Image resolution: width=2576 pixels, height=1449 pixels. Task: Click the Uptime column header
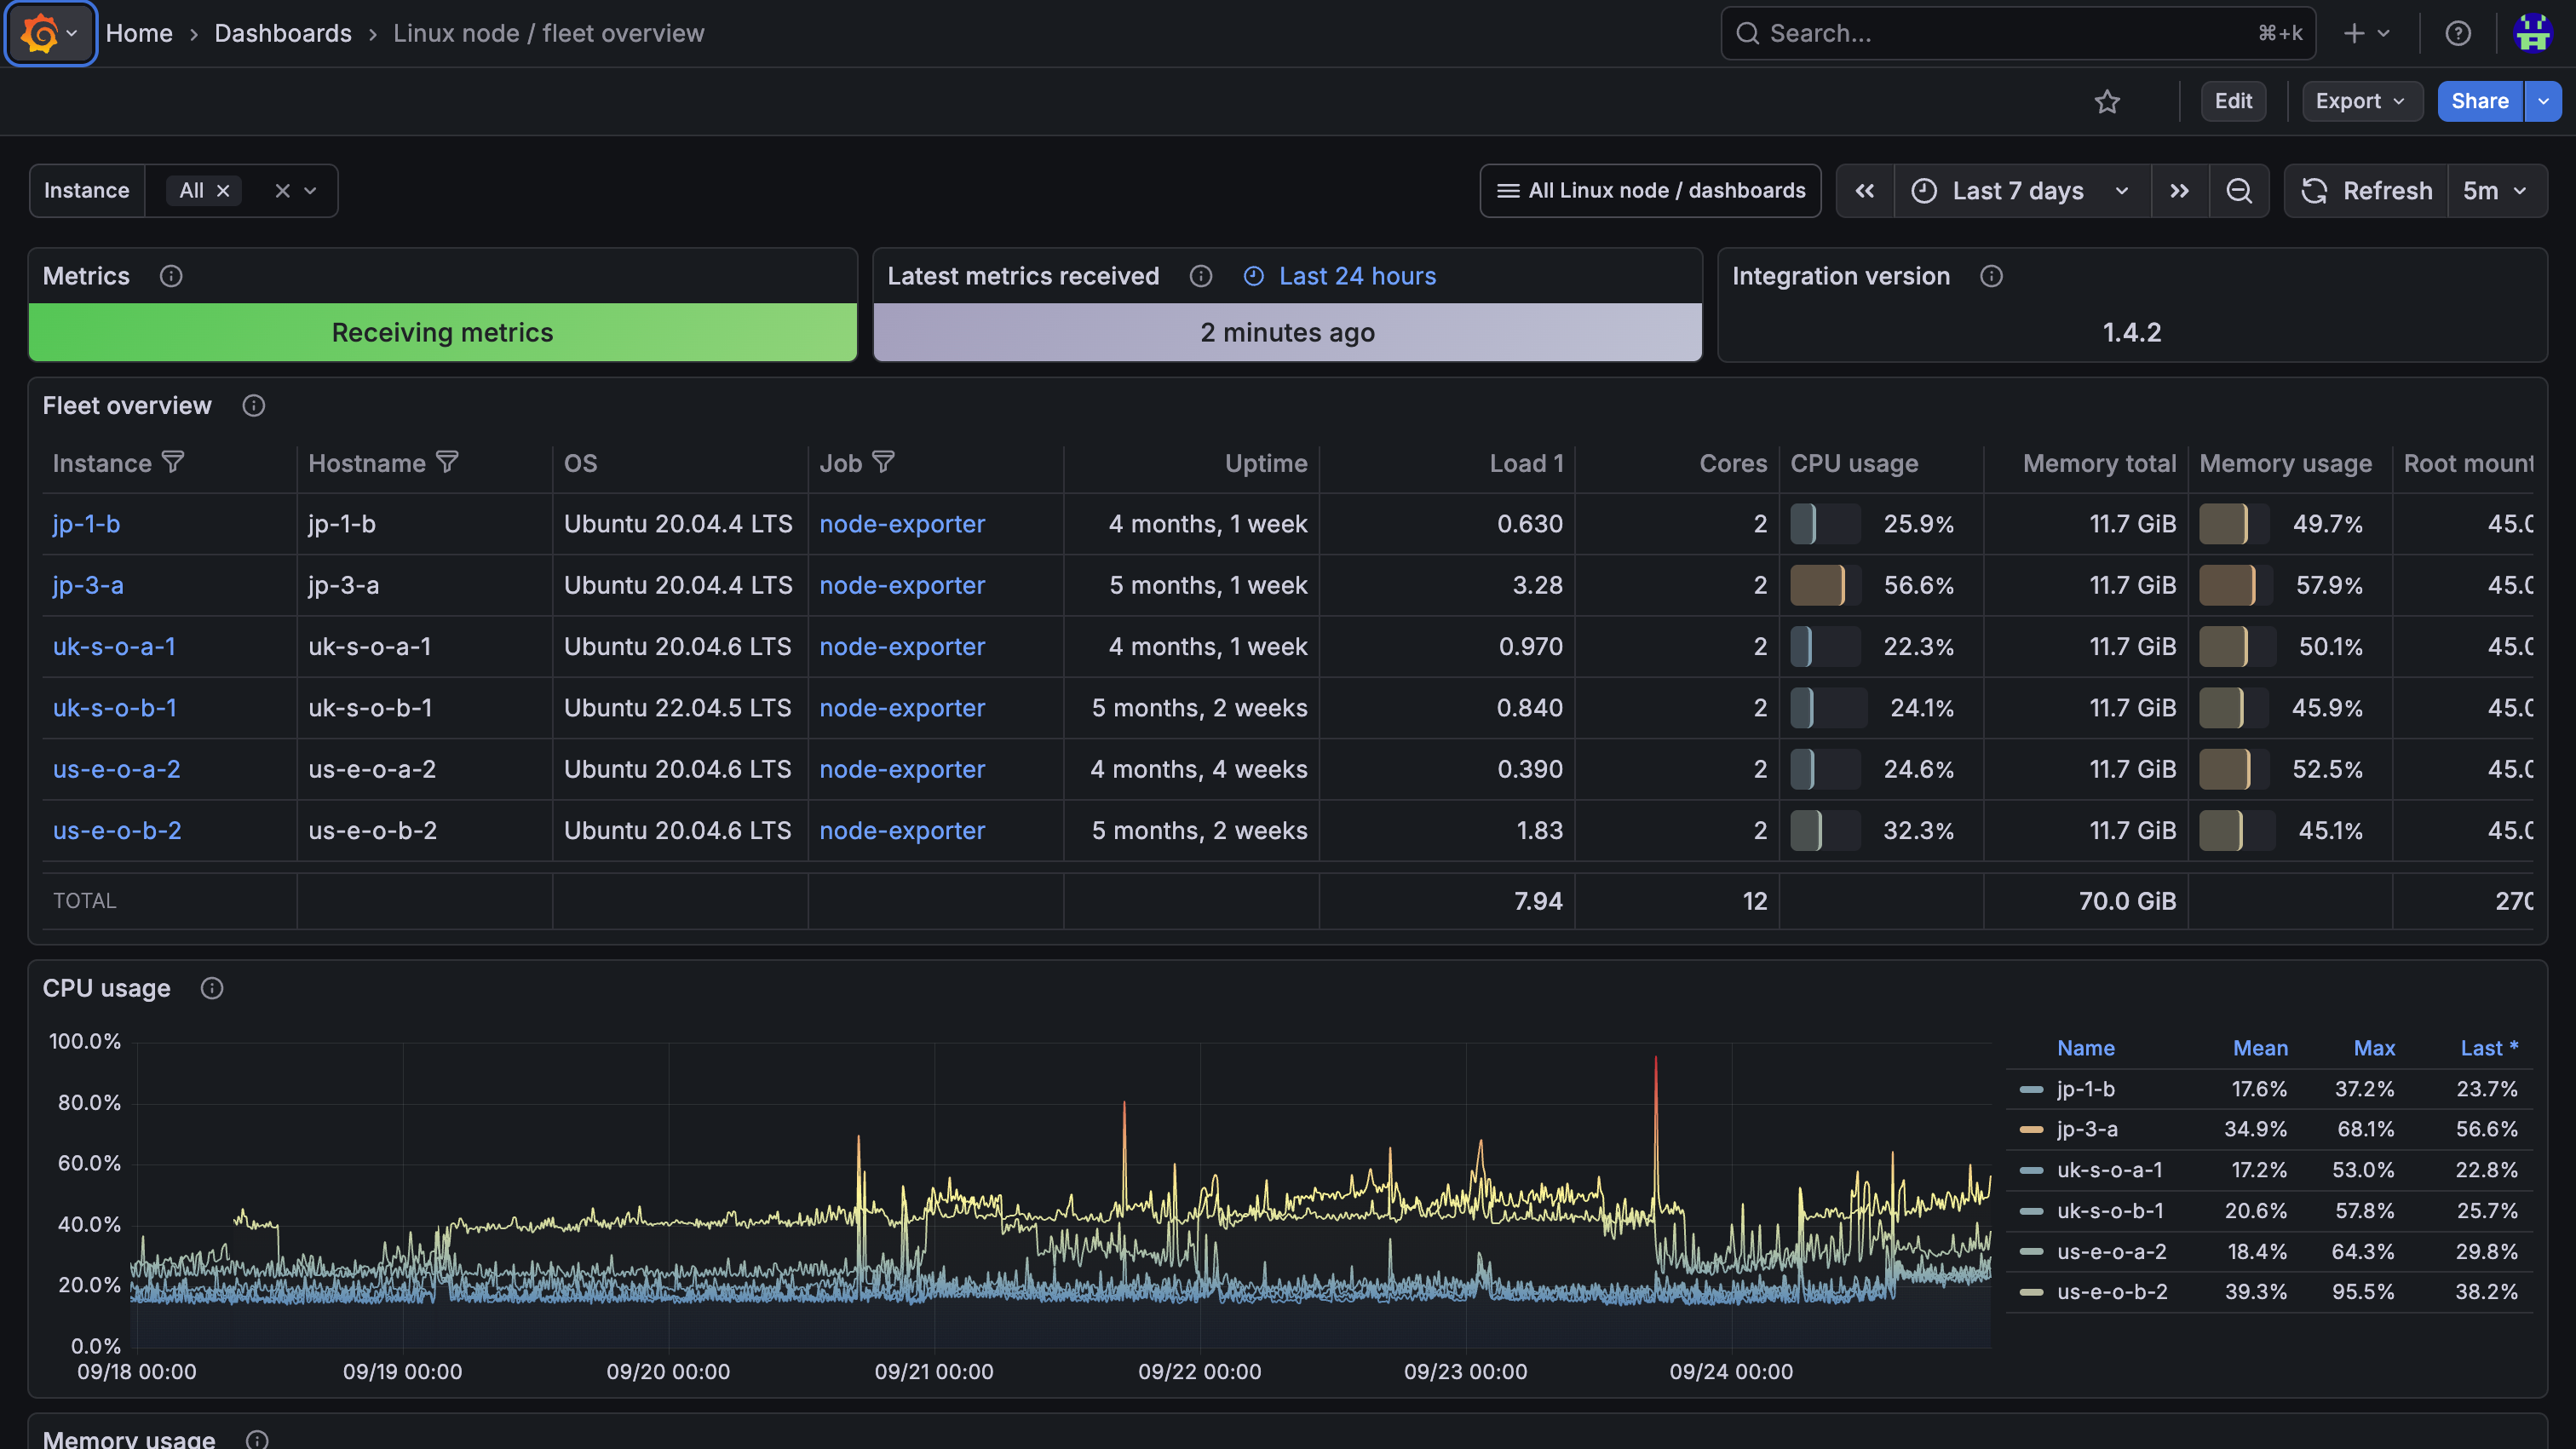click(x=1266, y=463)
